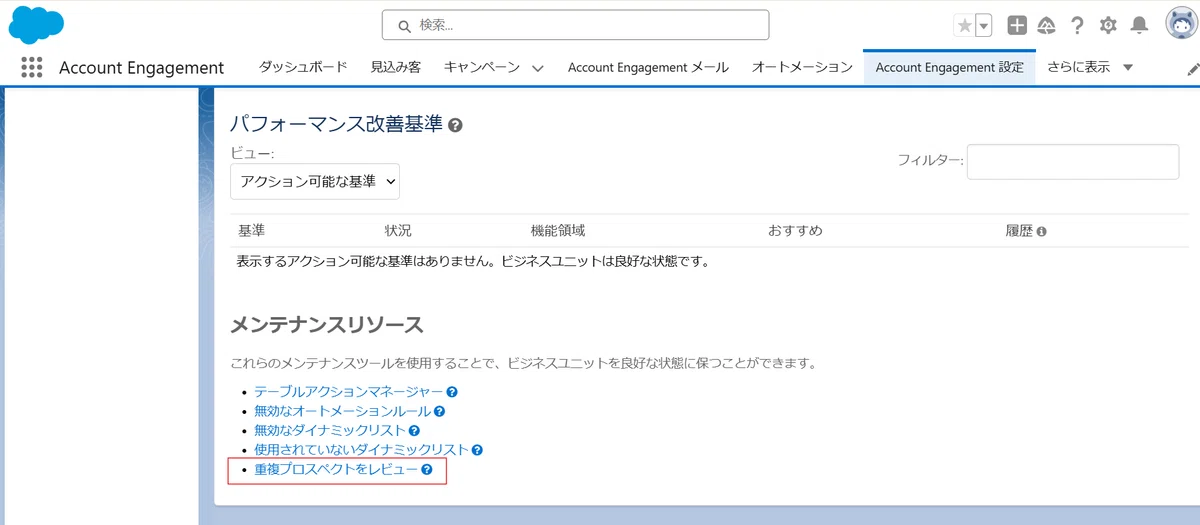This screenshot has width=1200, height=525.
Task: Click the favorites star icon
Action: point(964,26)
